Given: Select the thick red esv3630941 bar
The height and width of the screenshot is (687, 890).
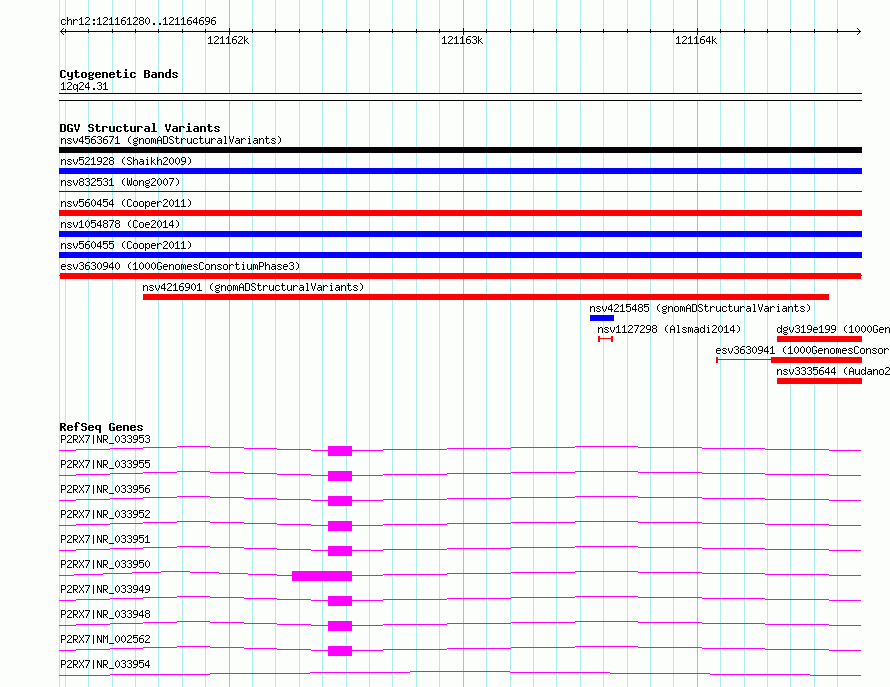Looking at the screenshot, I should click(x=816, y=360).
